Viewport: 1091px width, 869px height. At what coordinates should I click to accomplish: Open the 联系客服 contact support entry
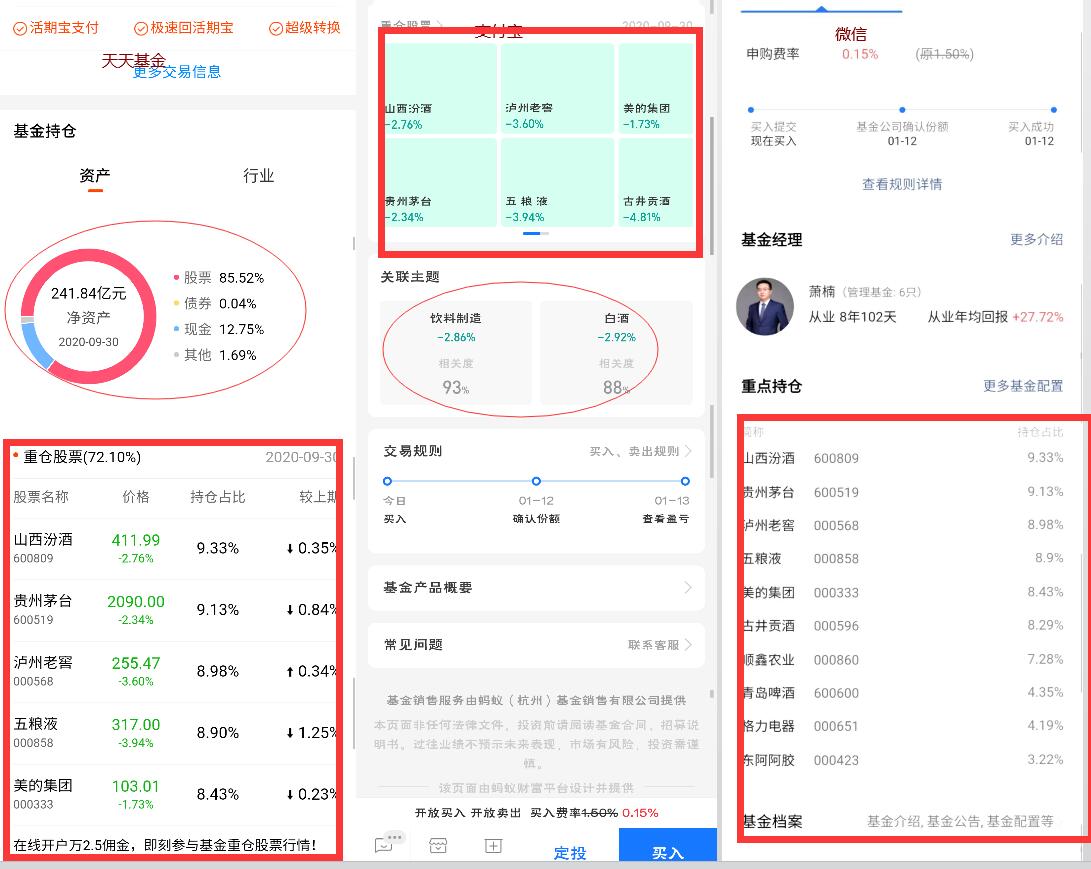pos(652,645)
